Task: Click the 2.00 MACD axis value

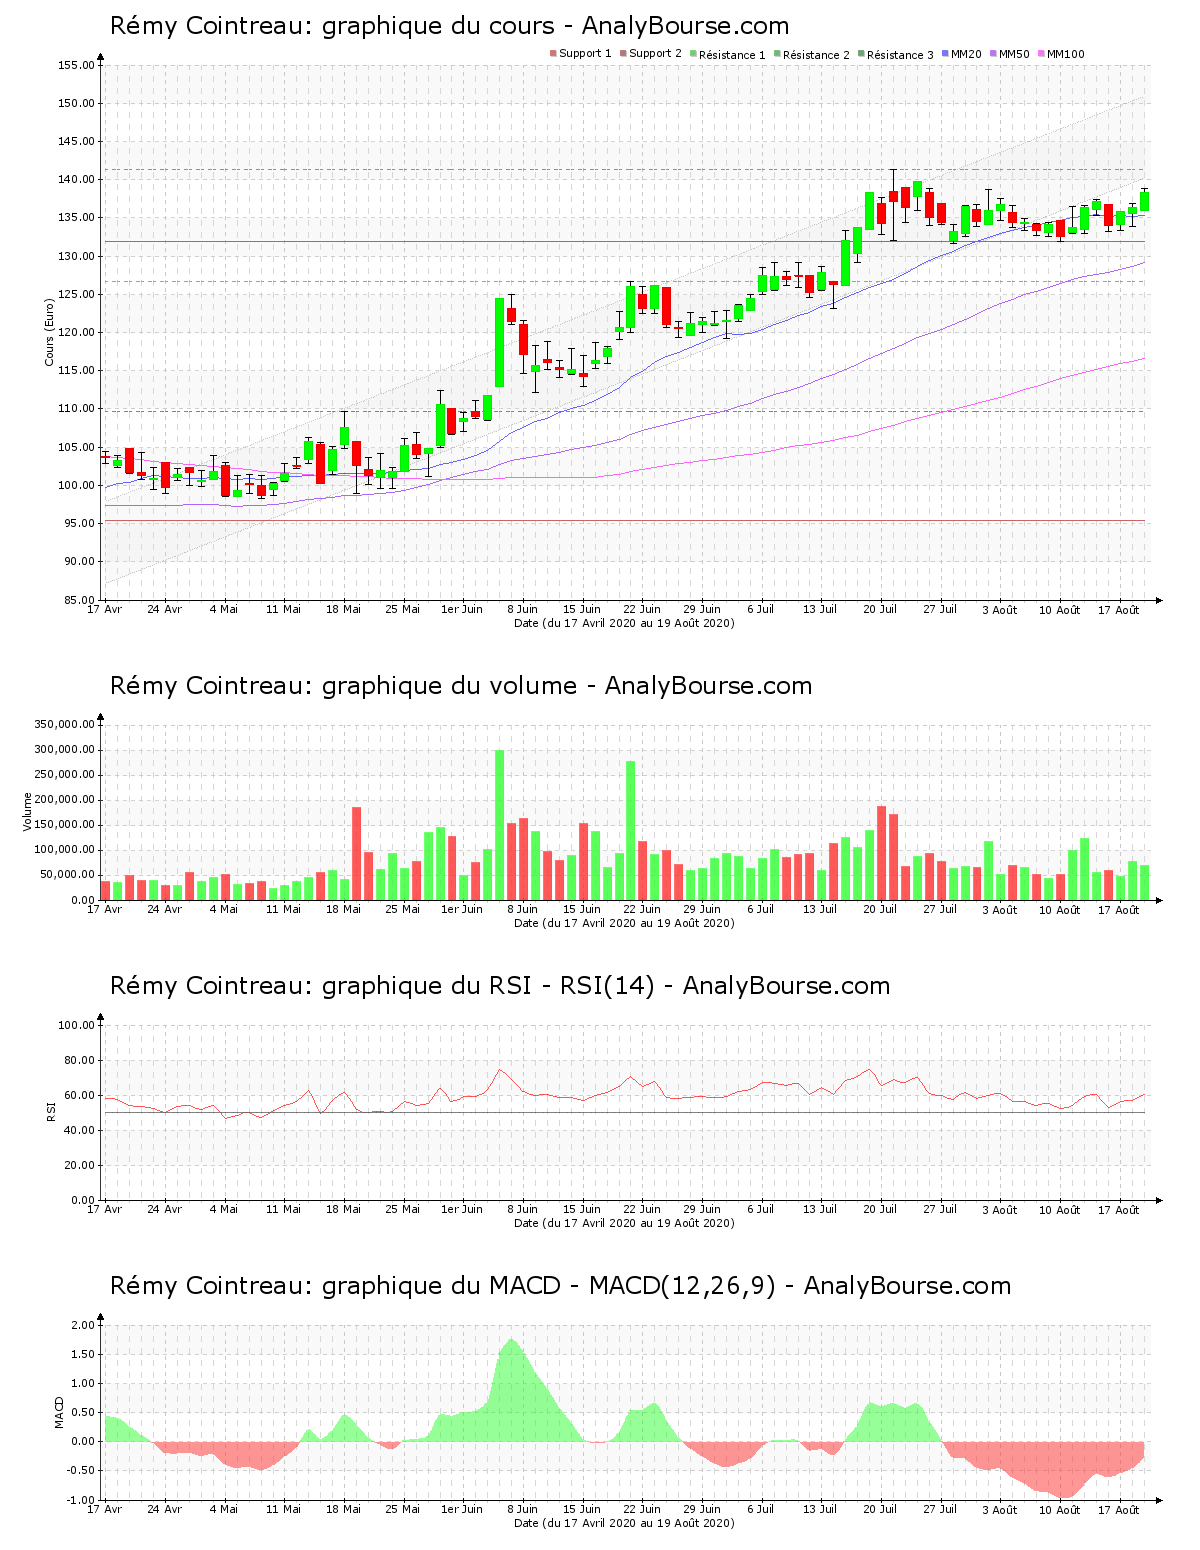Action: click(x=84, y=1326)
